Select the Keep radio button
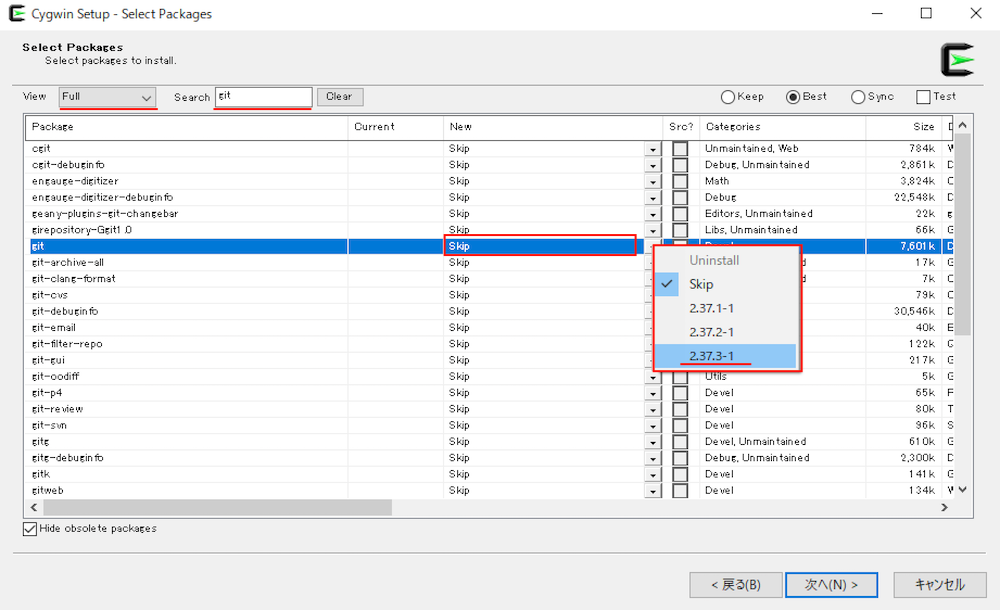Screen dimensions: 1000x610 pos(728,97)
